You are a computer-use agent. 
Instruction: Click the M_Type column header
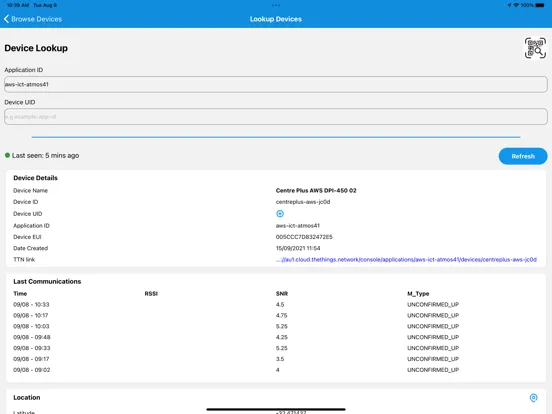418,294
